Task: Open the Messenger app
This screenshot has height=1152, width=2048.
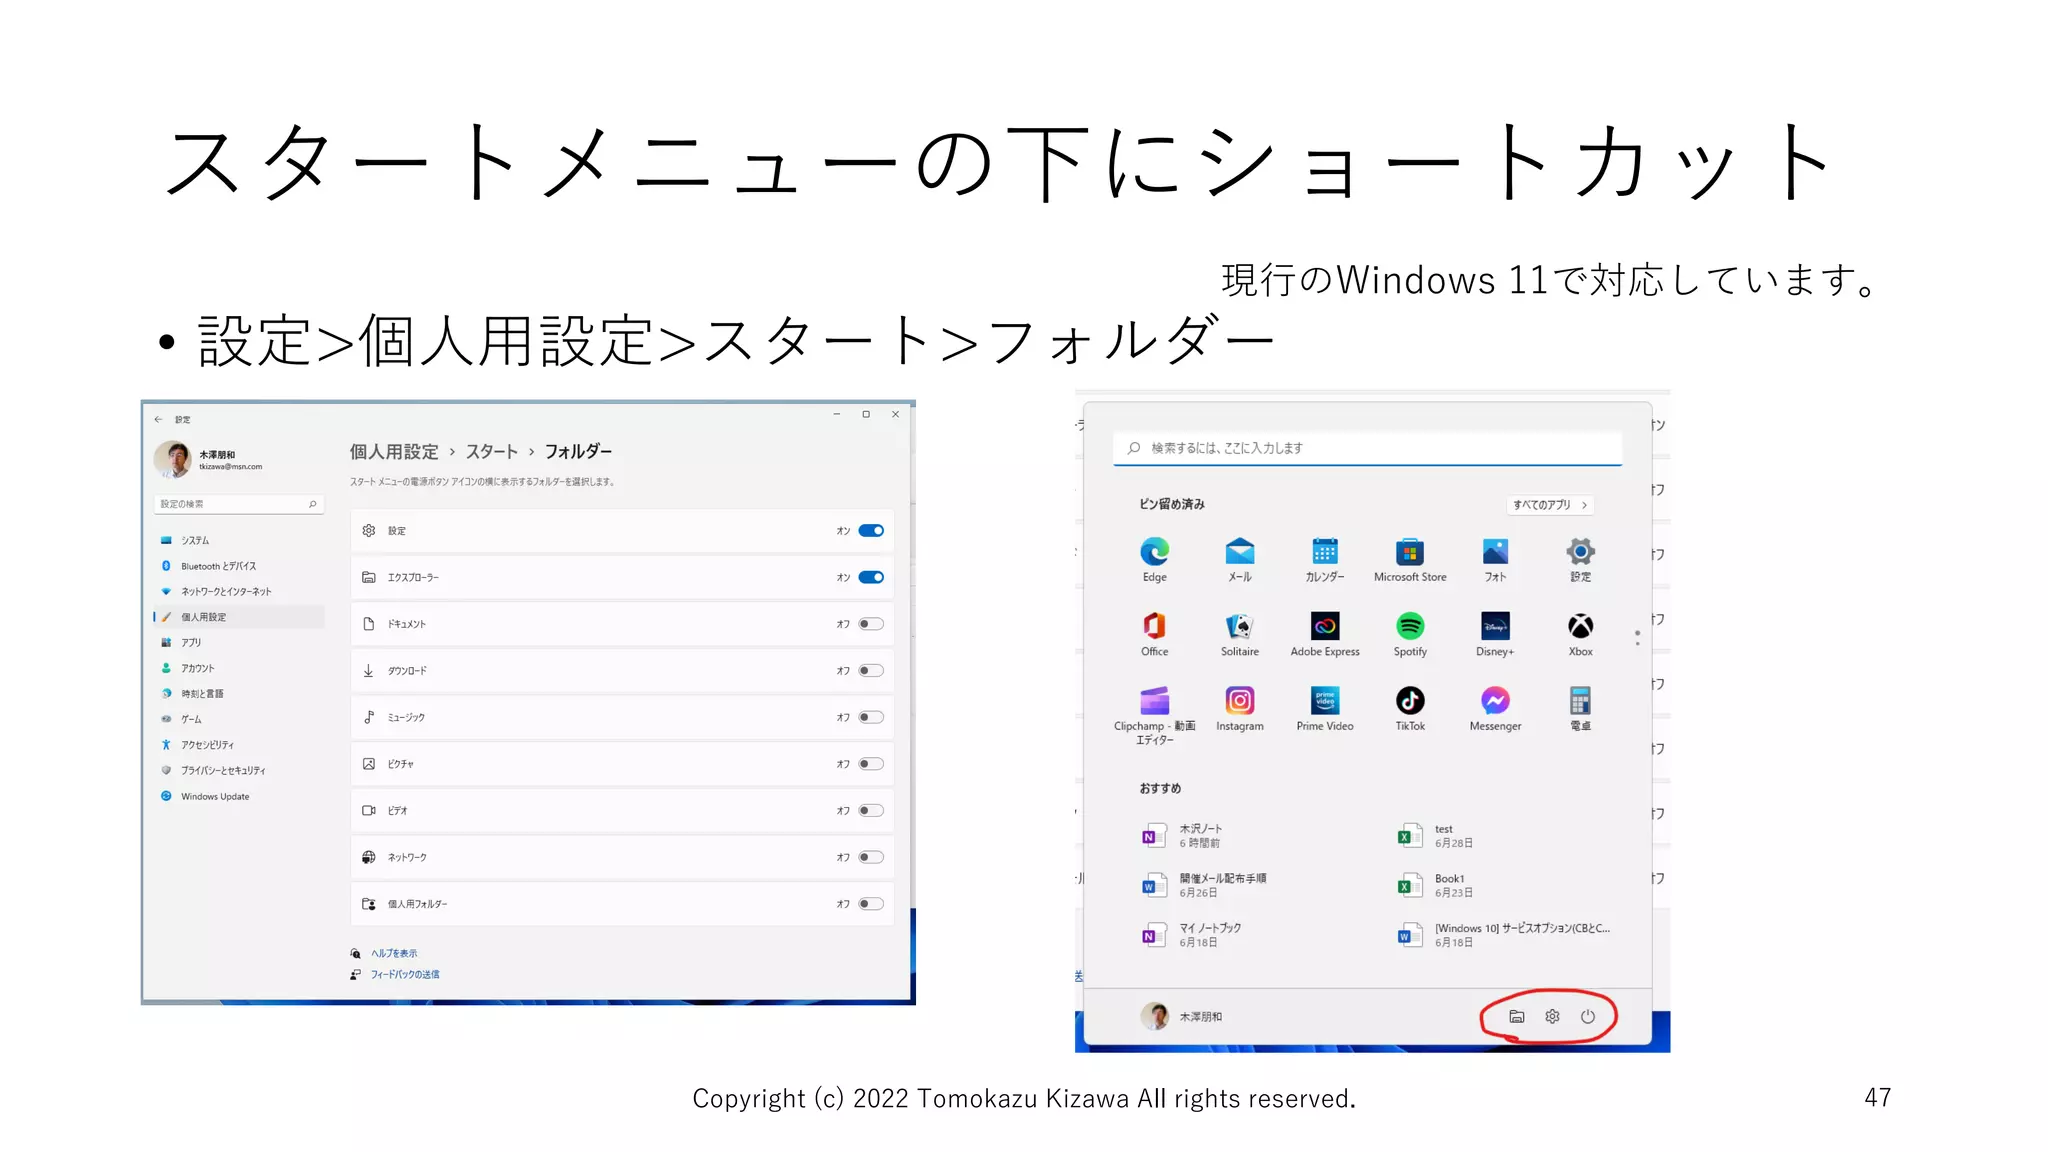Action: pyautogui.click(x=1495, y=709)
